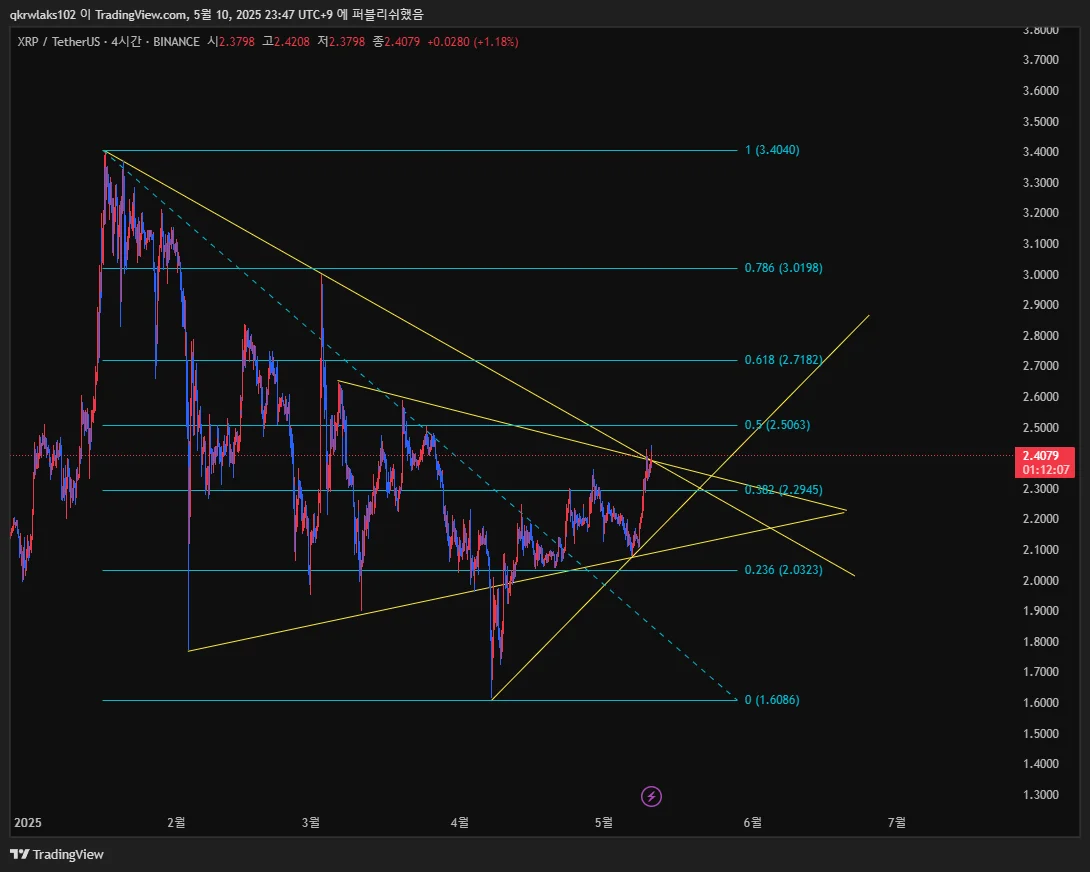Open the TradingView logo at bottom left
This screenshot has width=1090, height=872.
point(57,854)
